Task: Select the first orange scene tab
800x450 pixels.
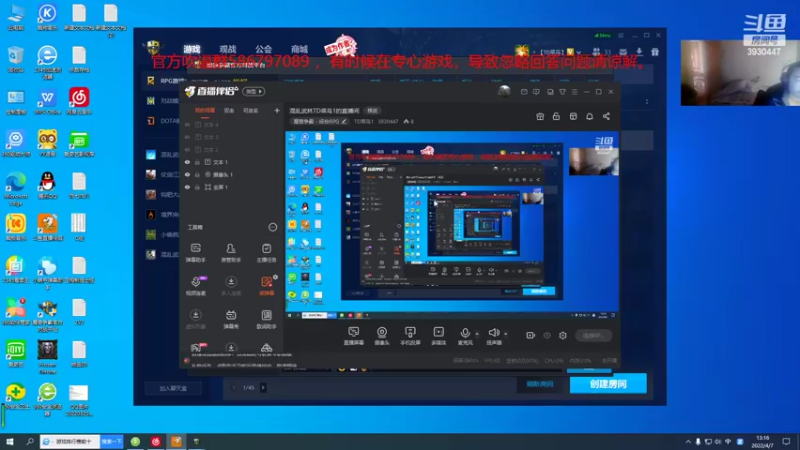Action: click(205, 110)
